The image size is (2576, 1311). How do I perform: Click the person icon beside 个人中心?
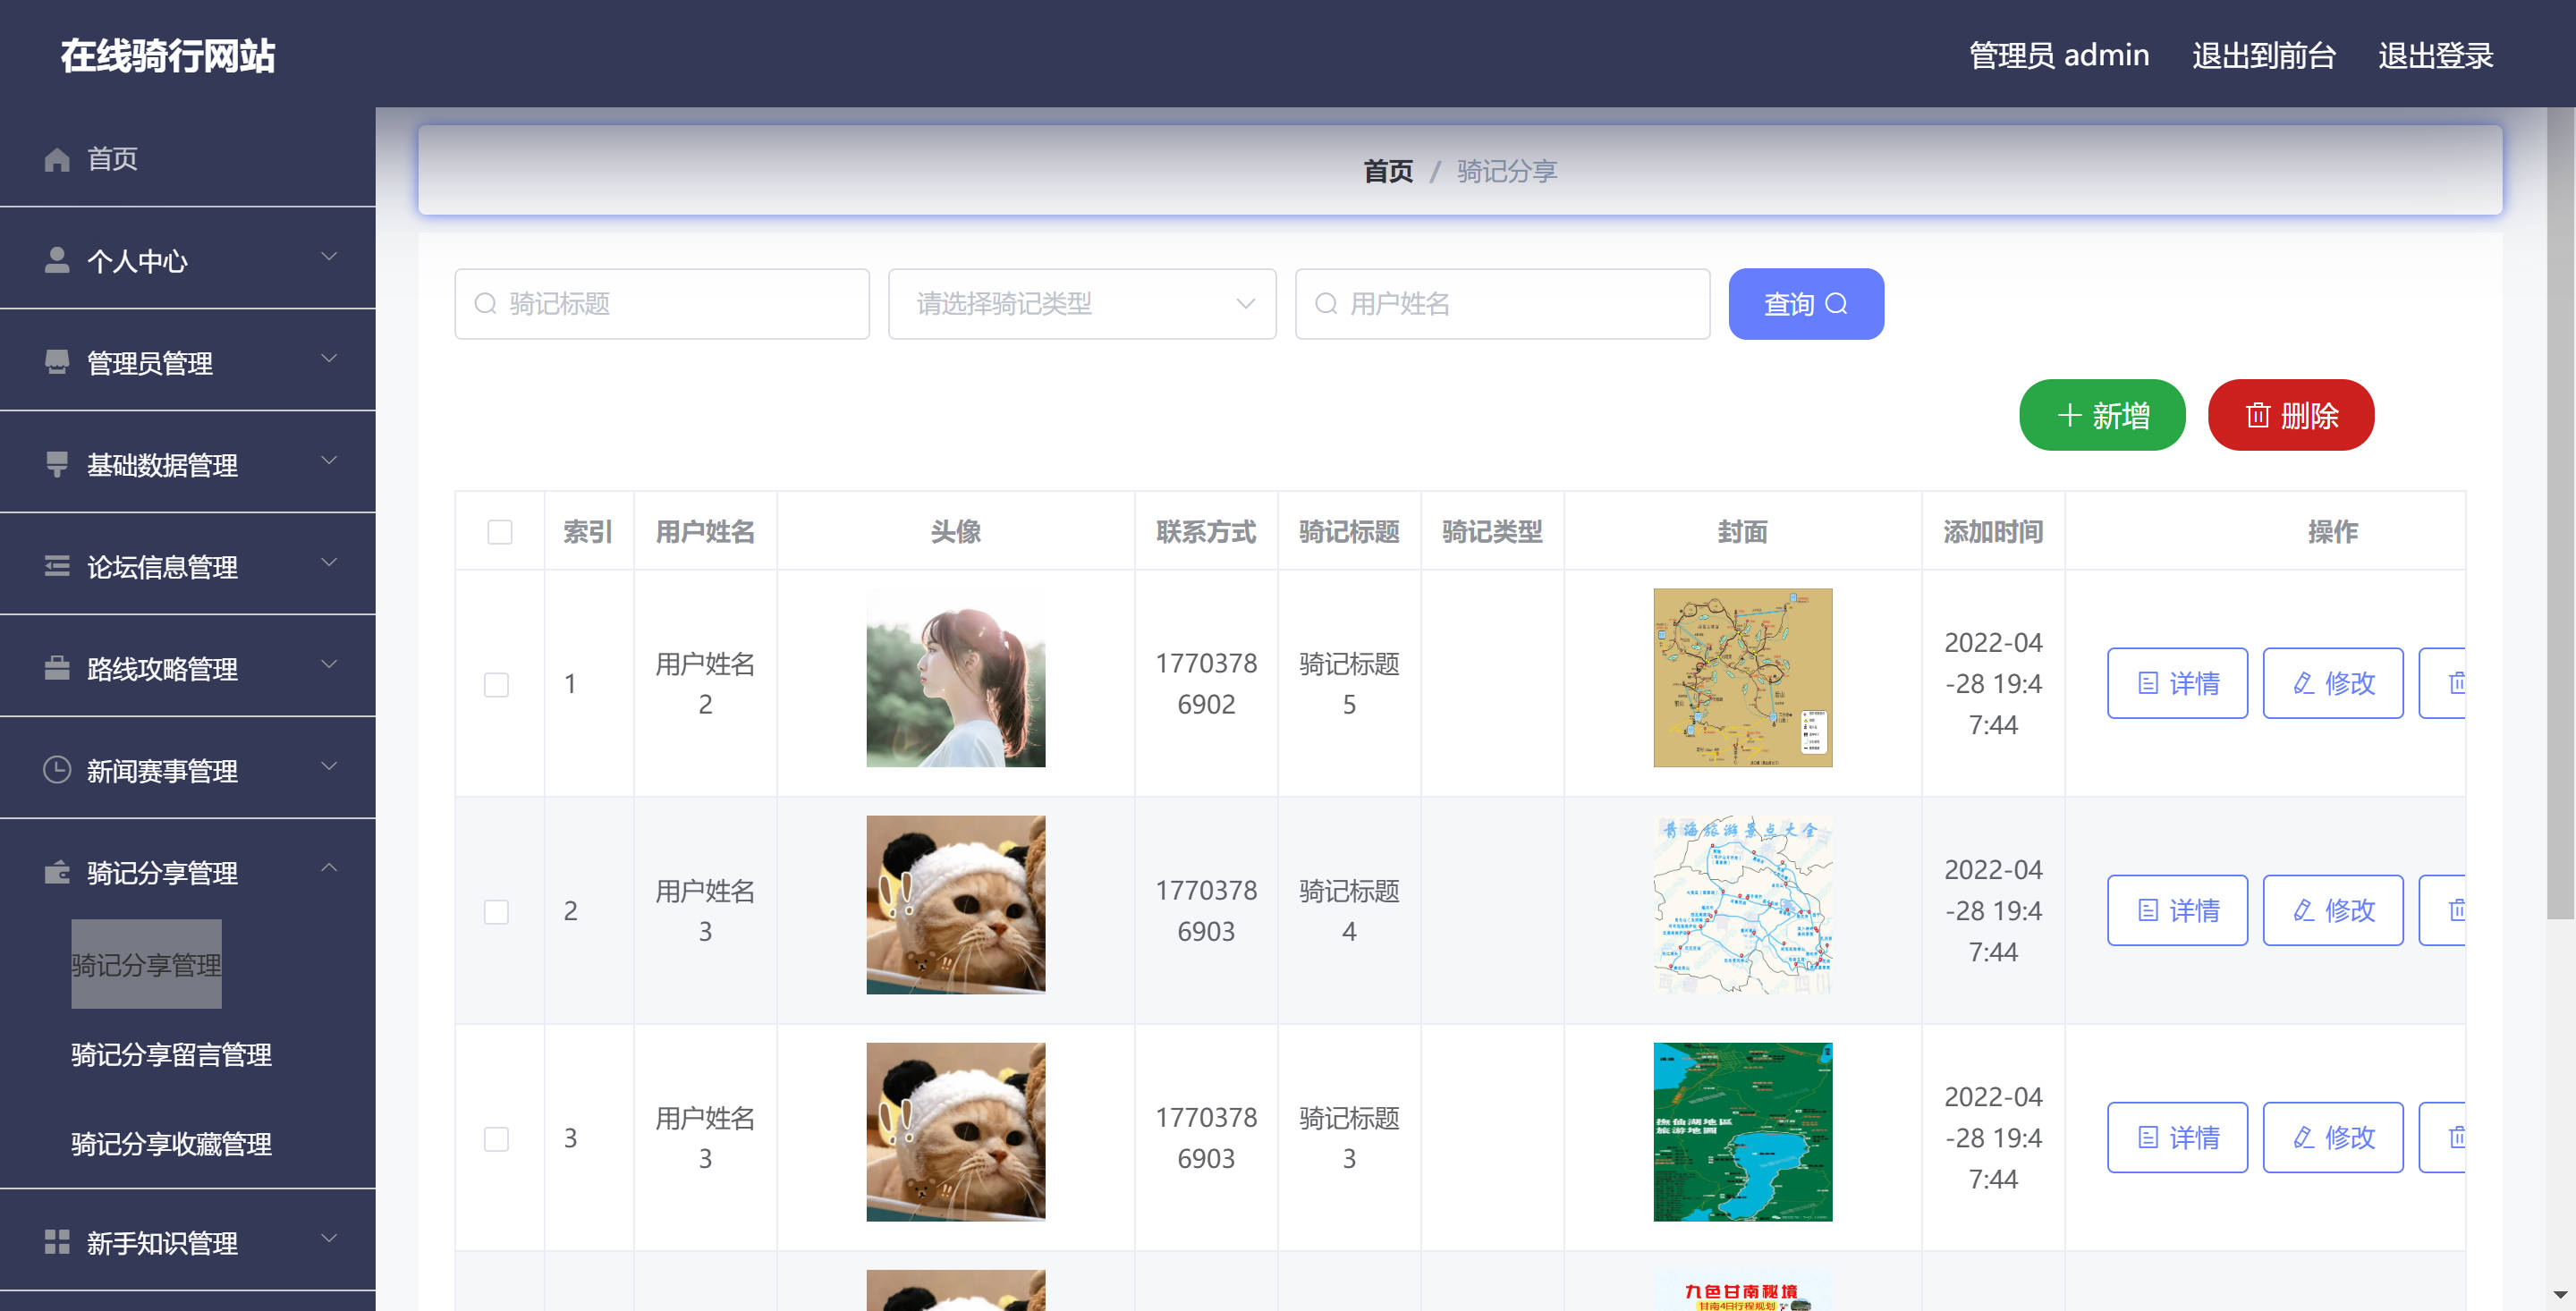(57, 260)
